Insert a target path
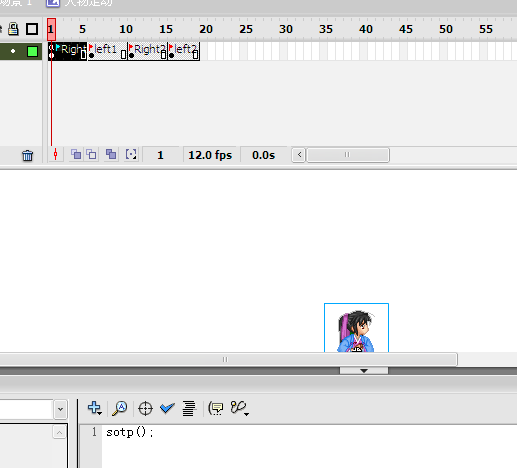This screenshot has height=468, width=517. pyautogui.click(x=145, y=408)
